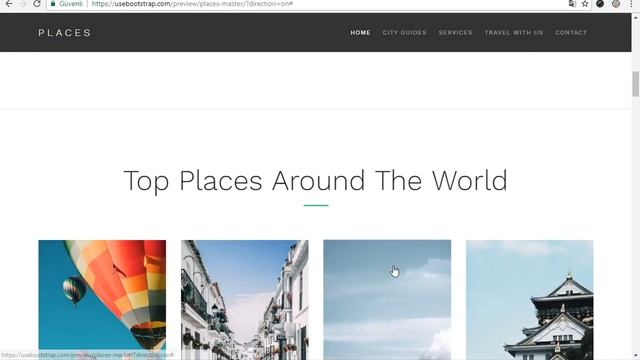Click the dark round extension icon

[x=600, y=4]
